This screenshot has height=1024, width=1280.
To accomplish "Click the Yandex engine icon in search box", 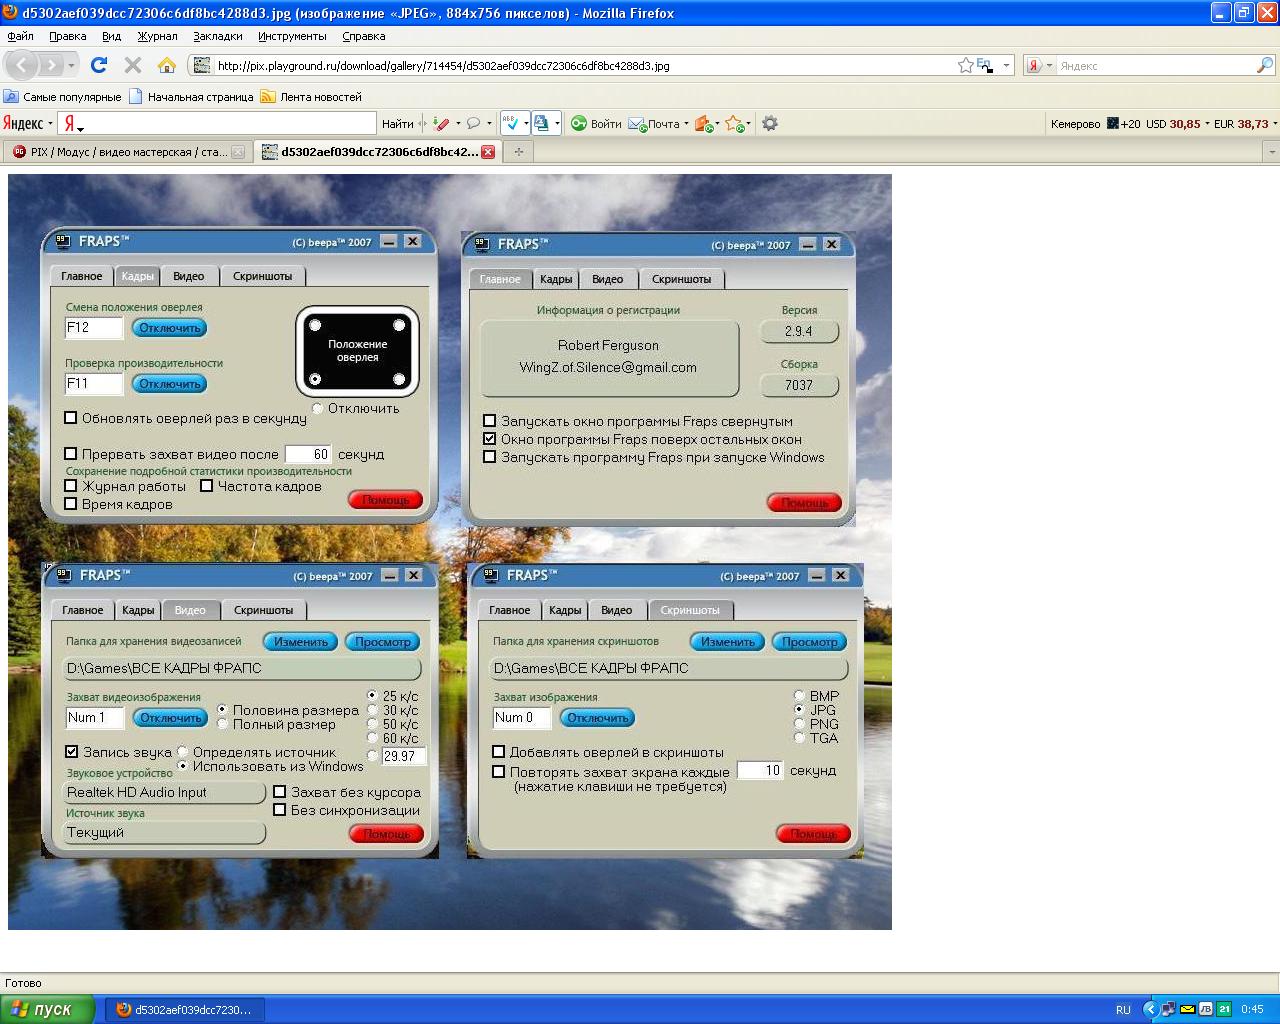I will (x=1035, y=65).
